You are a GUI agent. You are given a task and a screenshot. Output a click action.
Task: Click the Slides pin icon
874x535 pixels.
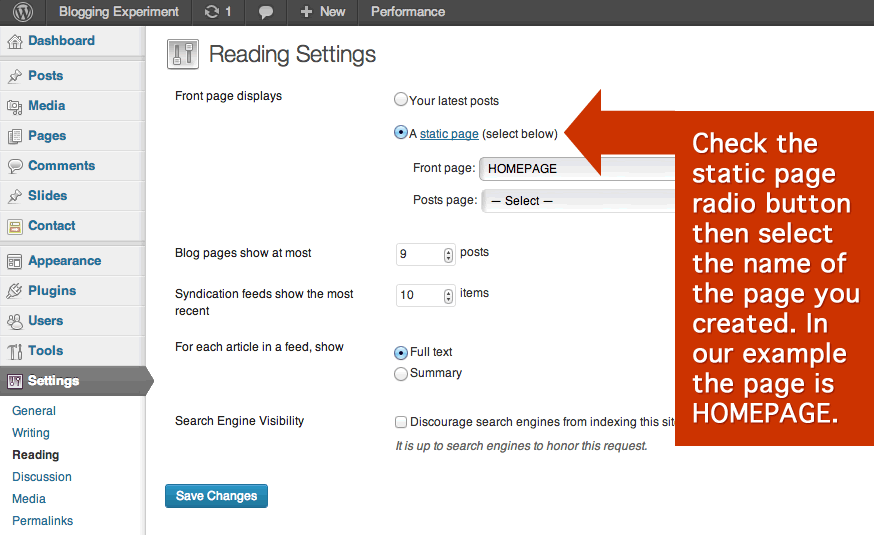(x=15, y=196)
